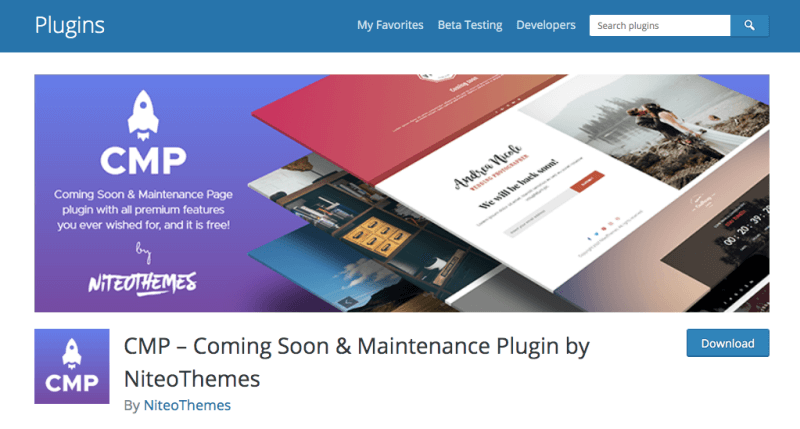This screenshot has height=429, width=800.
Task: Click the CMP plugin banner image
Action: (402, 193)
